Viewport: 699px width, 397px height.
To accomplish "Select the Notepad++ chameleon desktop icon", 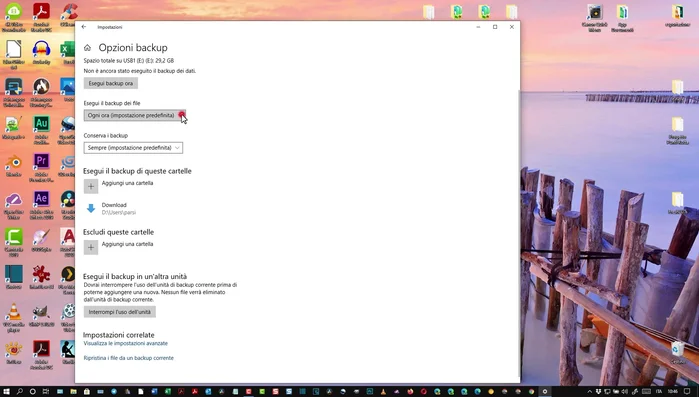I will pyautogui.click(x=13, y=128).
